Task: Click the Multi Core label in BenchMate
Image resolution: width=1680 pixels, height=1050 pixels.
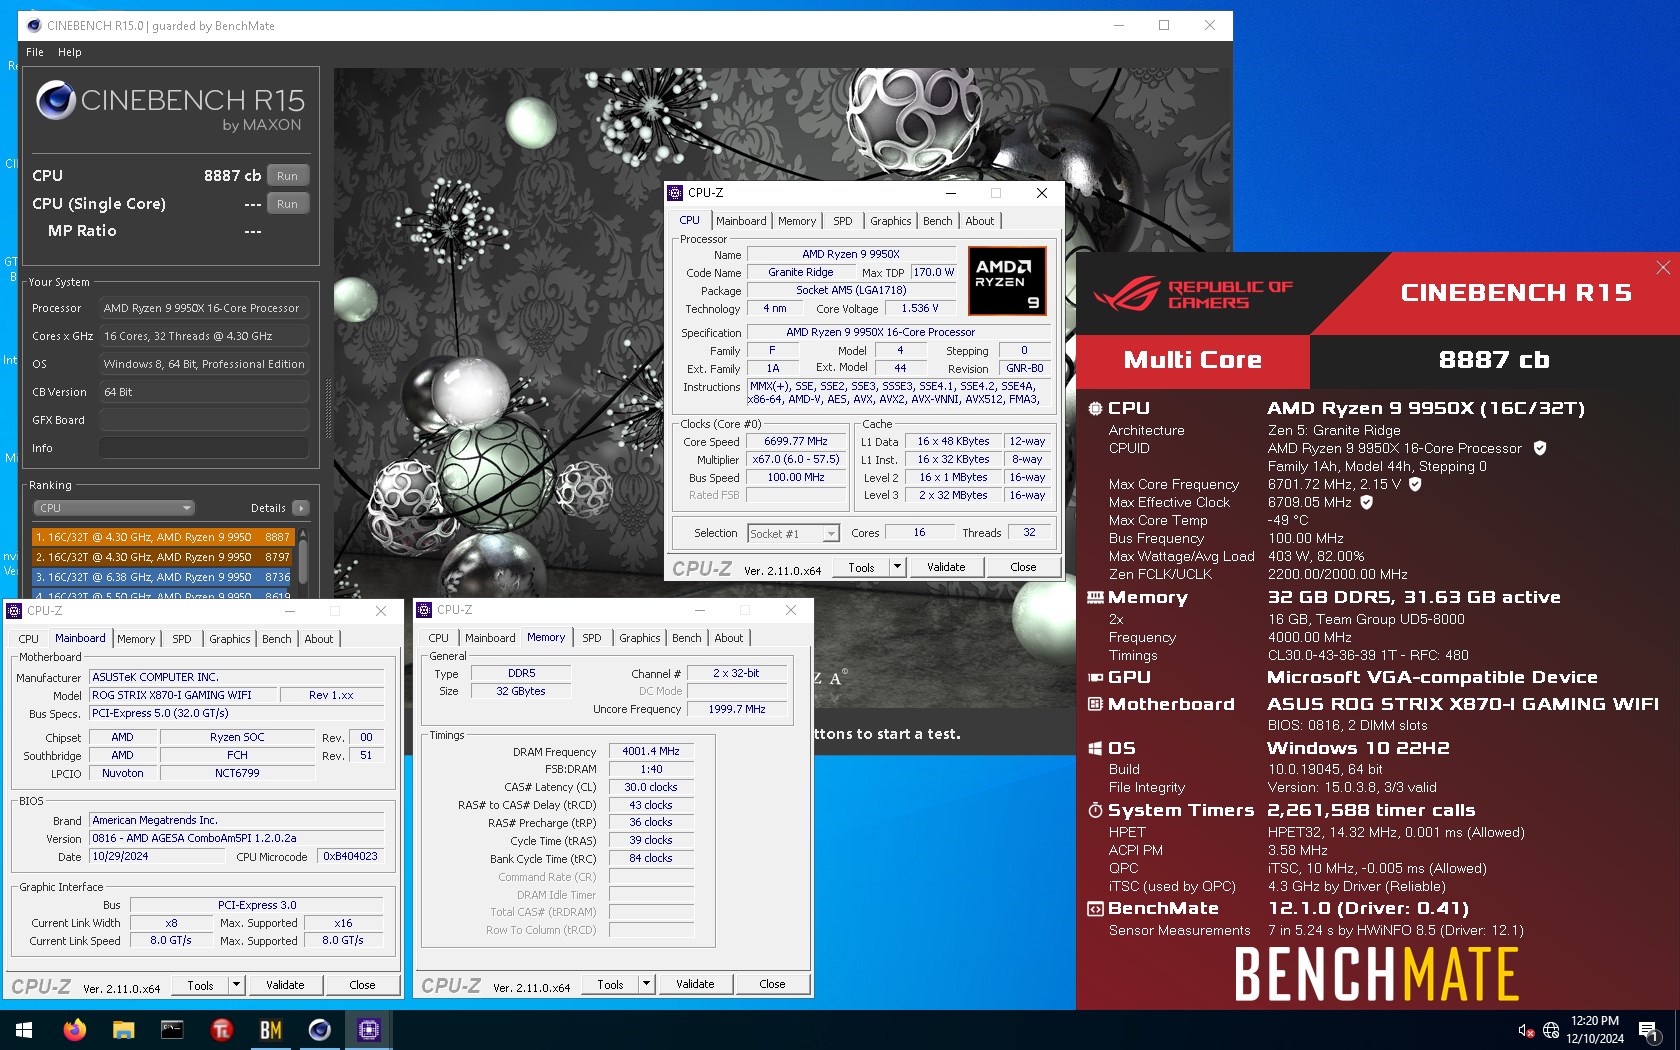Action: point(1193,360)
